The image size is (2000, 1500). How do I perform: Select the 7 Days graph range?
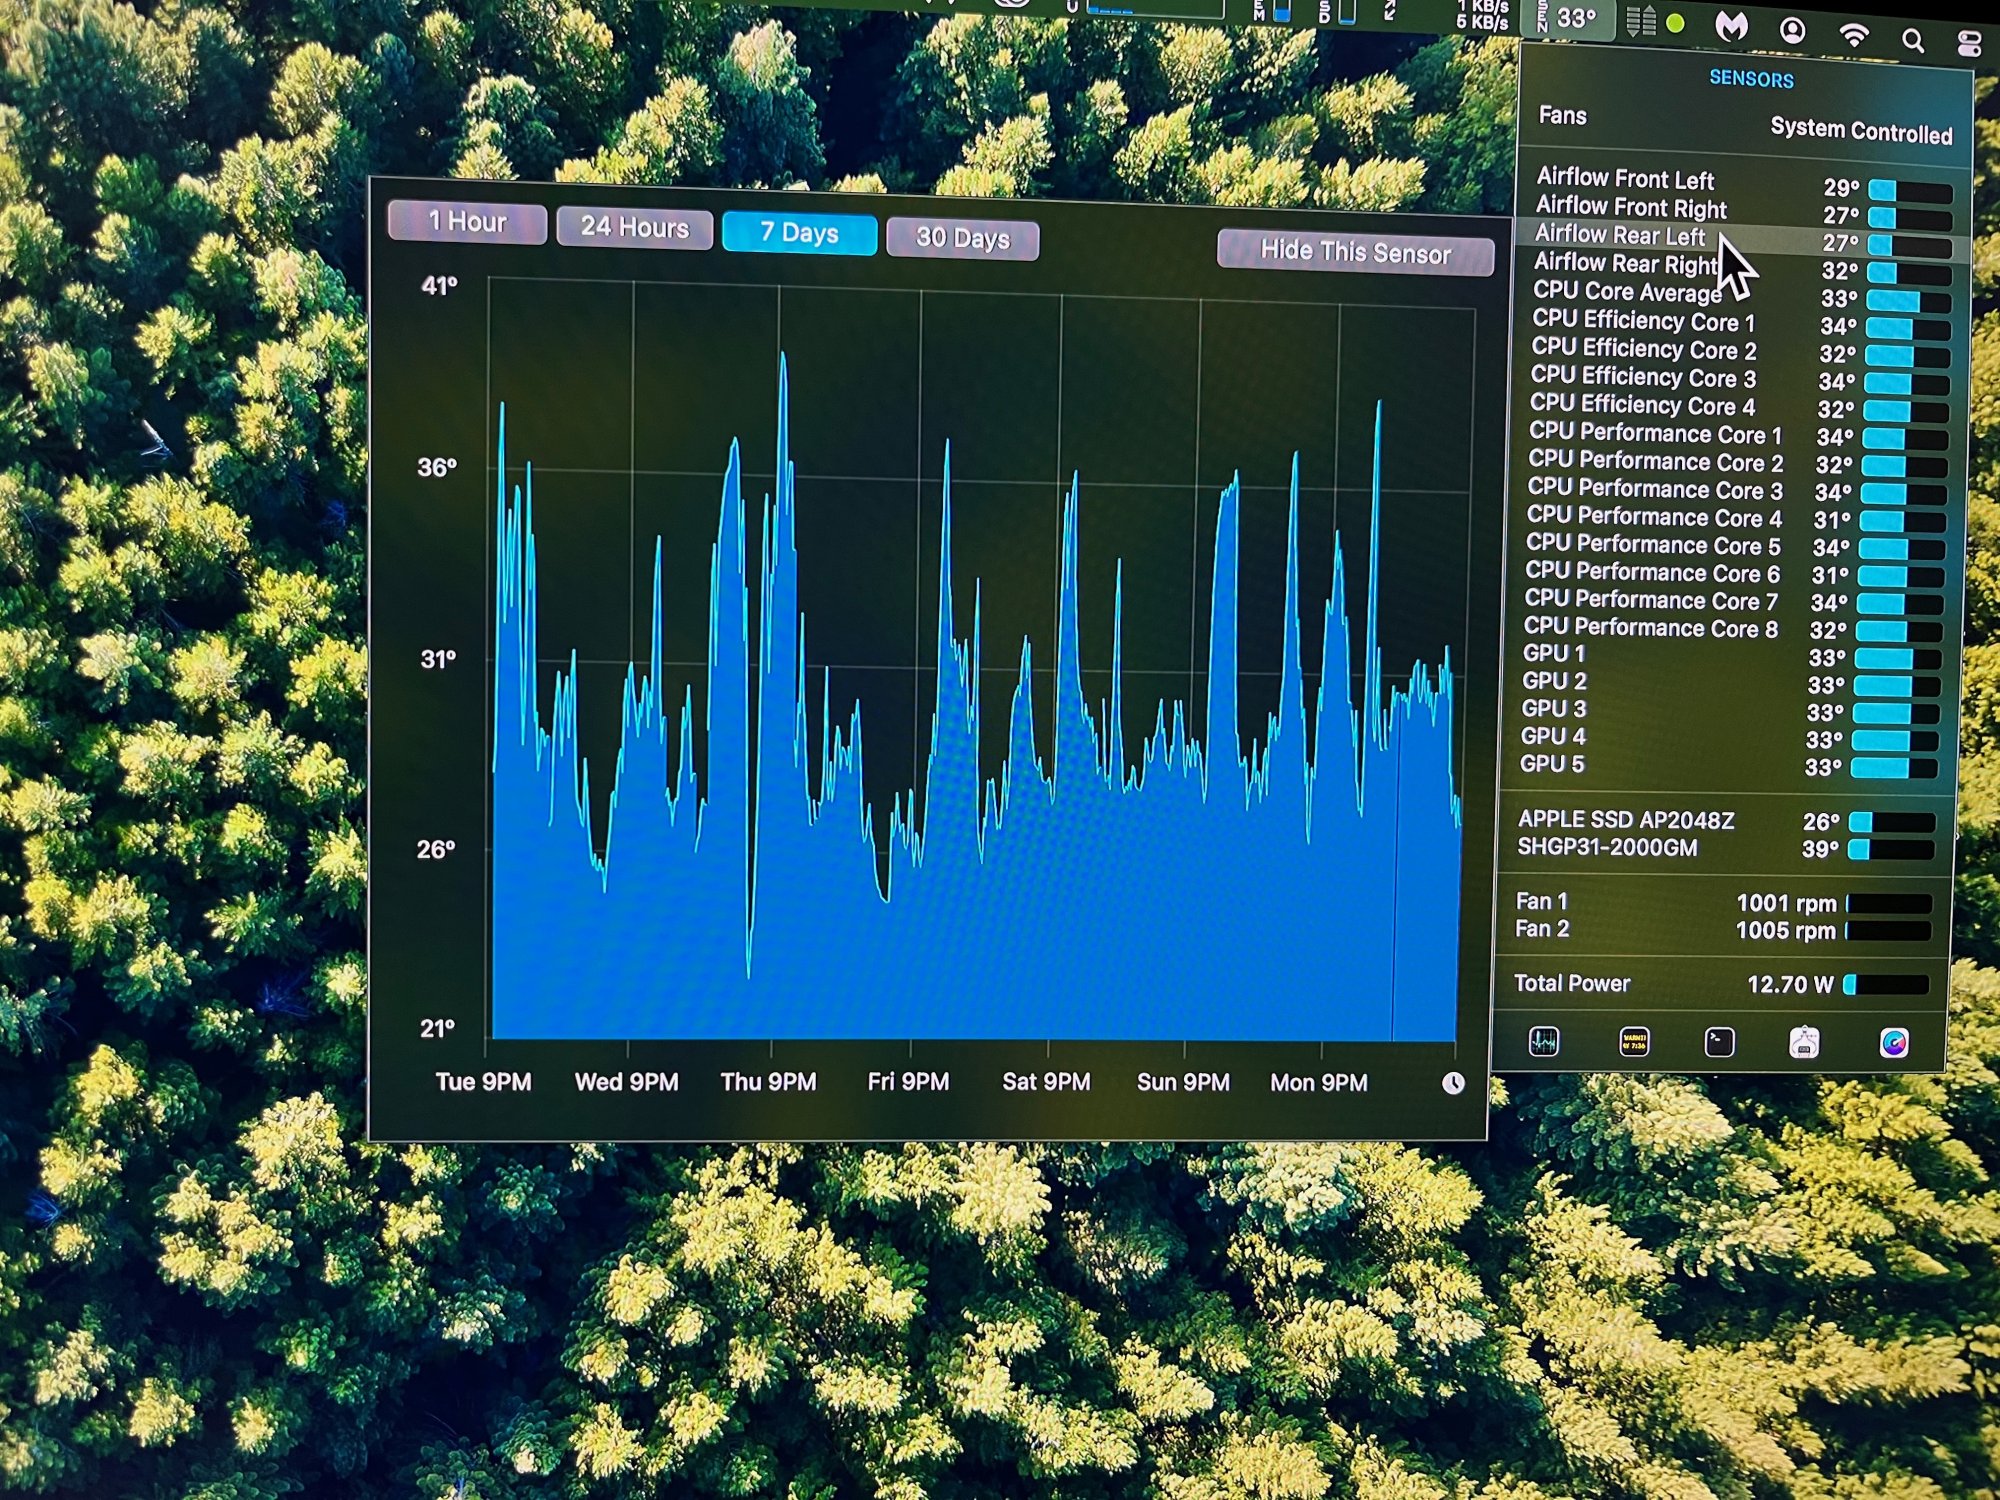pyautogui.click(x=799, y=234)
